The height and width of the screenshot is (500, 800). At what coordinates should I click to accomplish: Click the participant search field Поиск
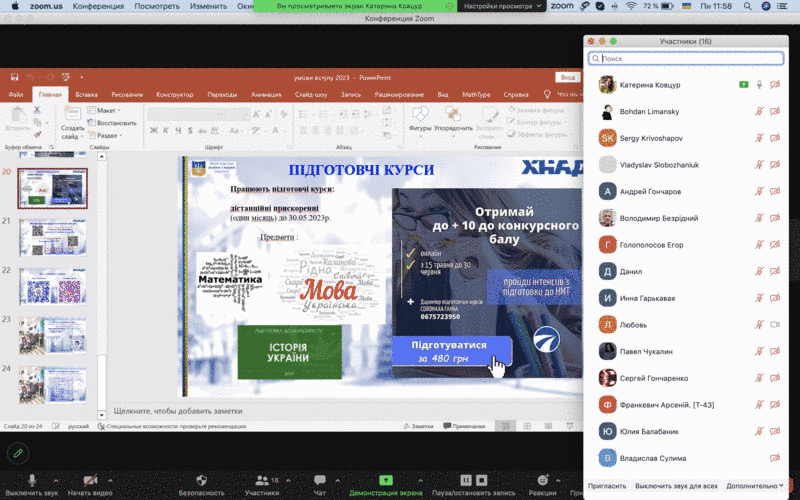(x=686, y=58)
